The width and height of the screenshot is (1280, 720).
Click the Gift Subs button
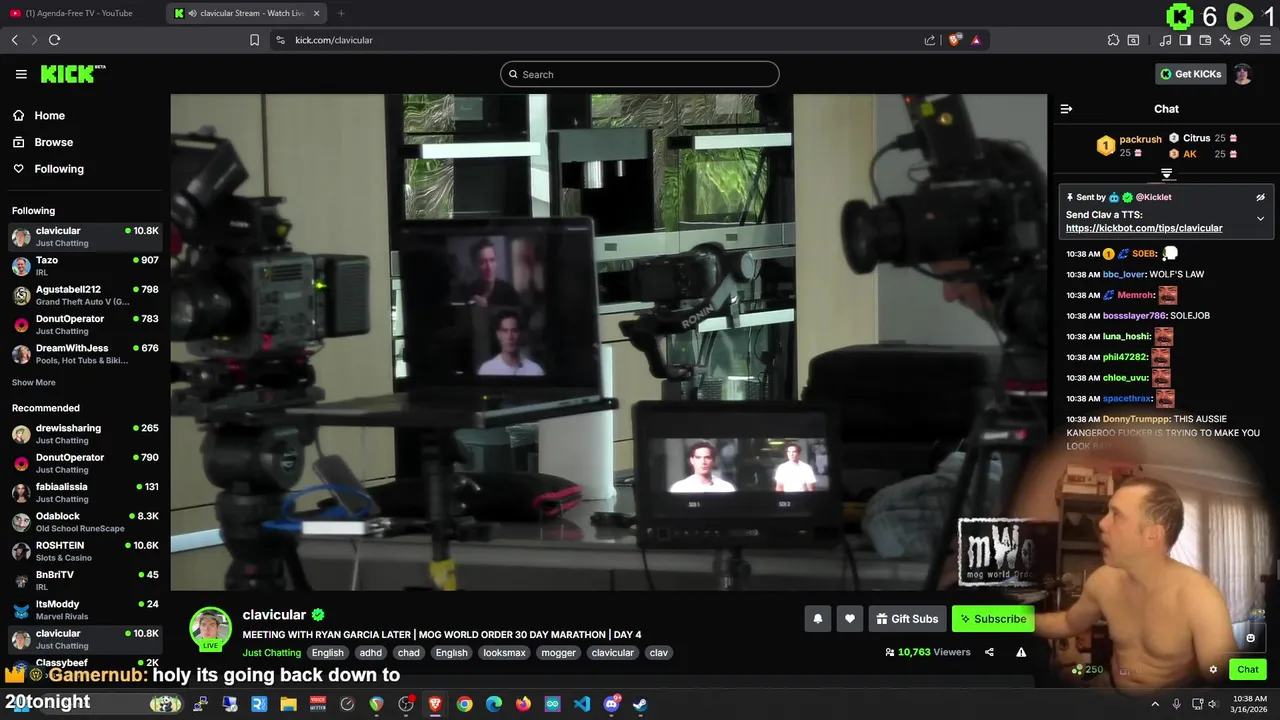click(907, 619)
